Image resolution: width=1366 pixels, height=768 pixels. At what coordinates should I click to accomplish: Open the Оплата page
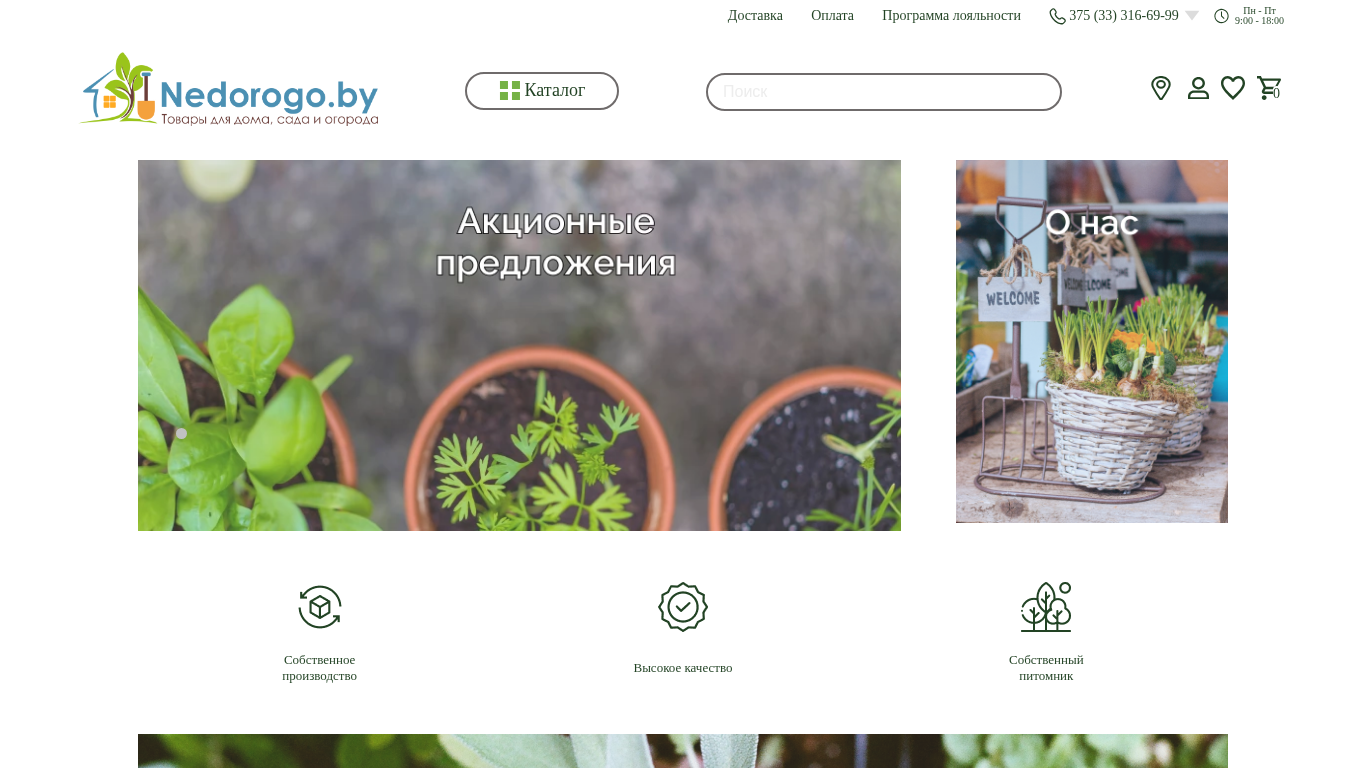tap(832, 16)
